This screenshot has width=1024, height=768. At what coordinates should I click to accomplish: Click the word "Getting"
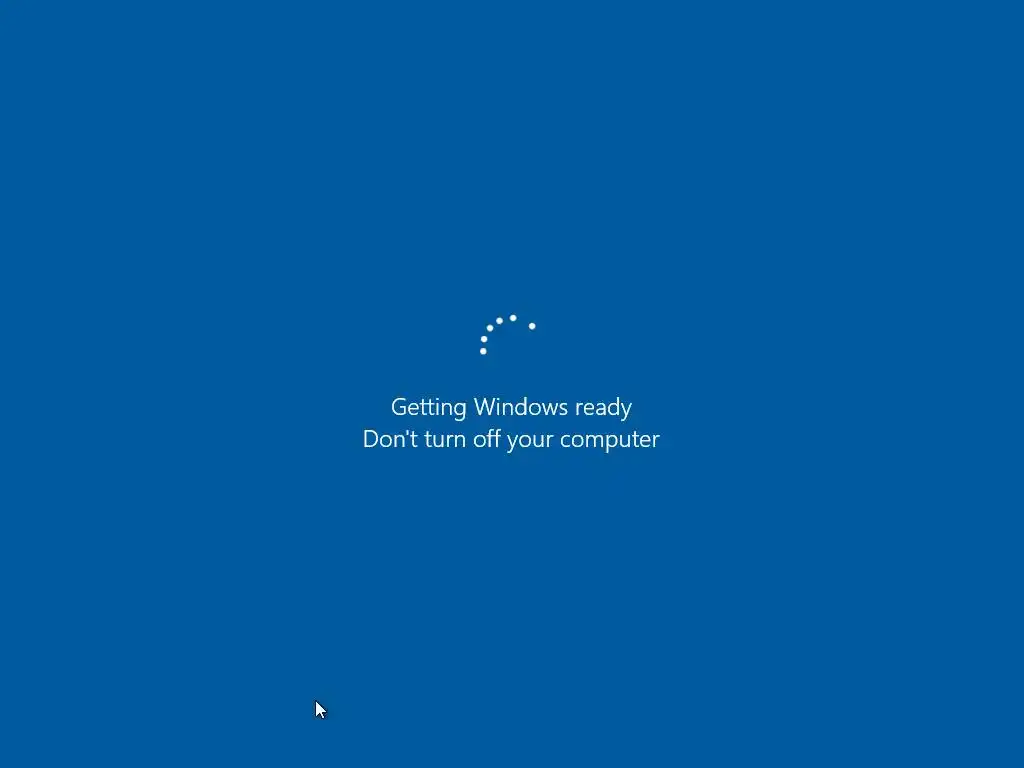click(x=428, y=408)
